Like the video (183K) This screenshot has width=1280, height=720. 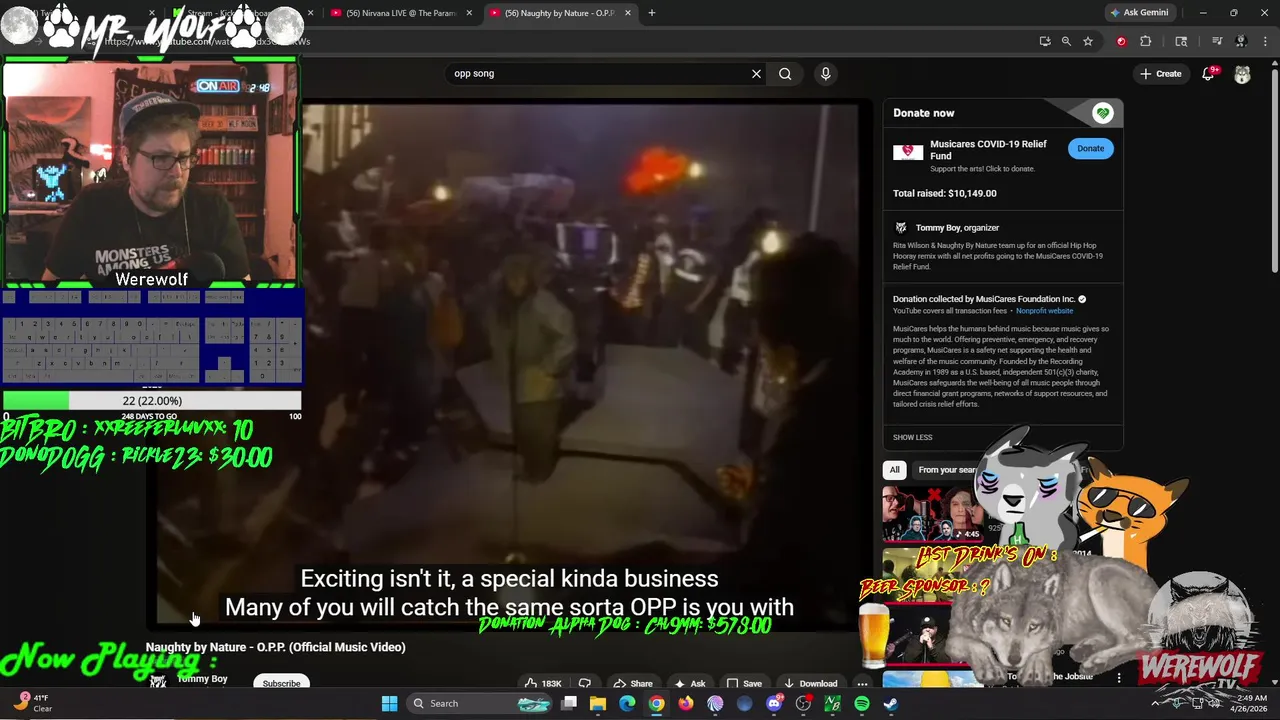click(545, 684)
